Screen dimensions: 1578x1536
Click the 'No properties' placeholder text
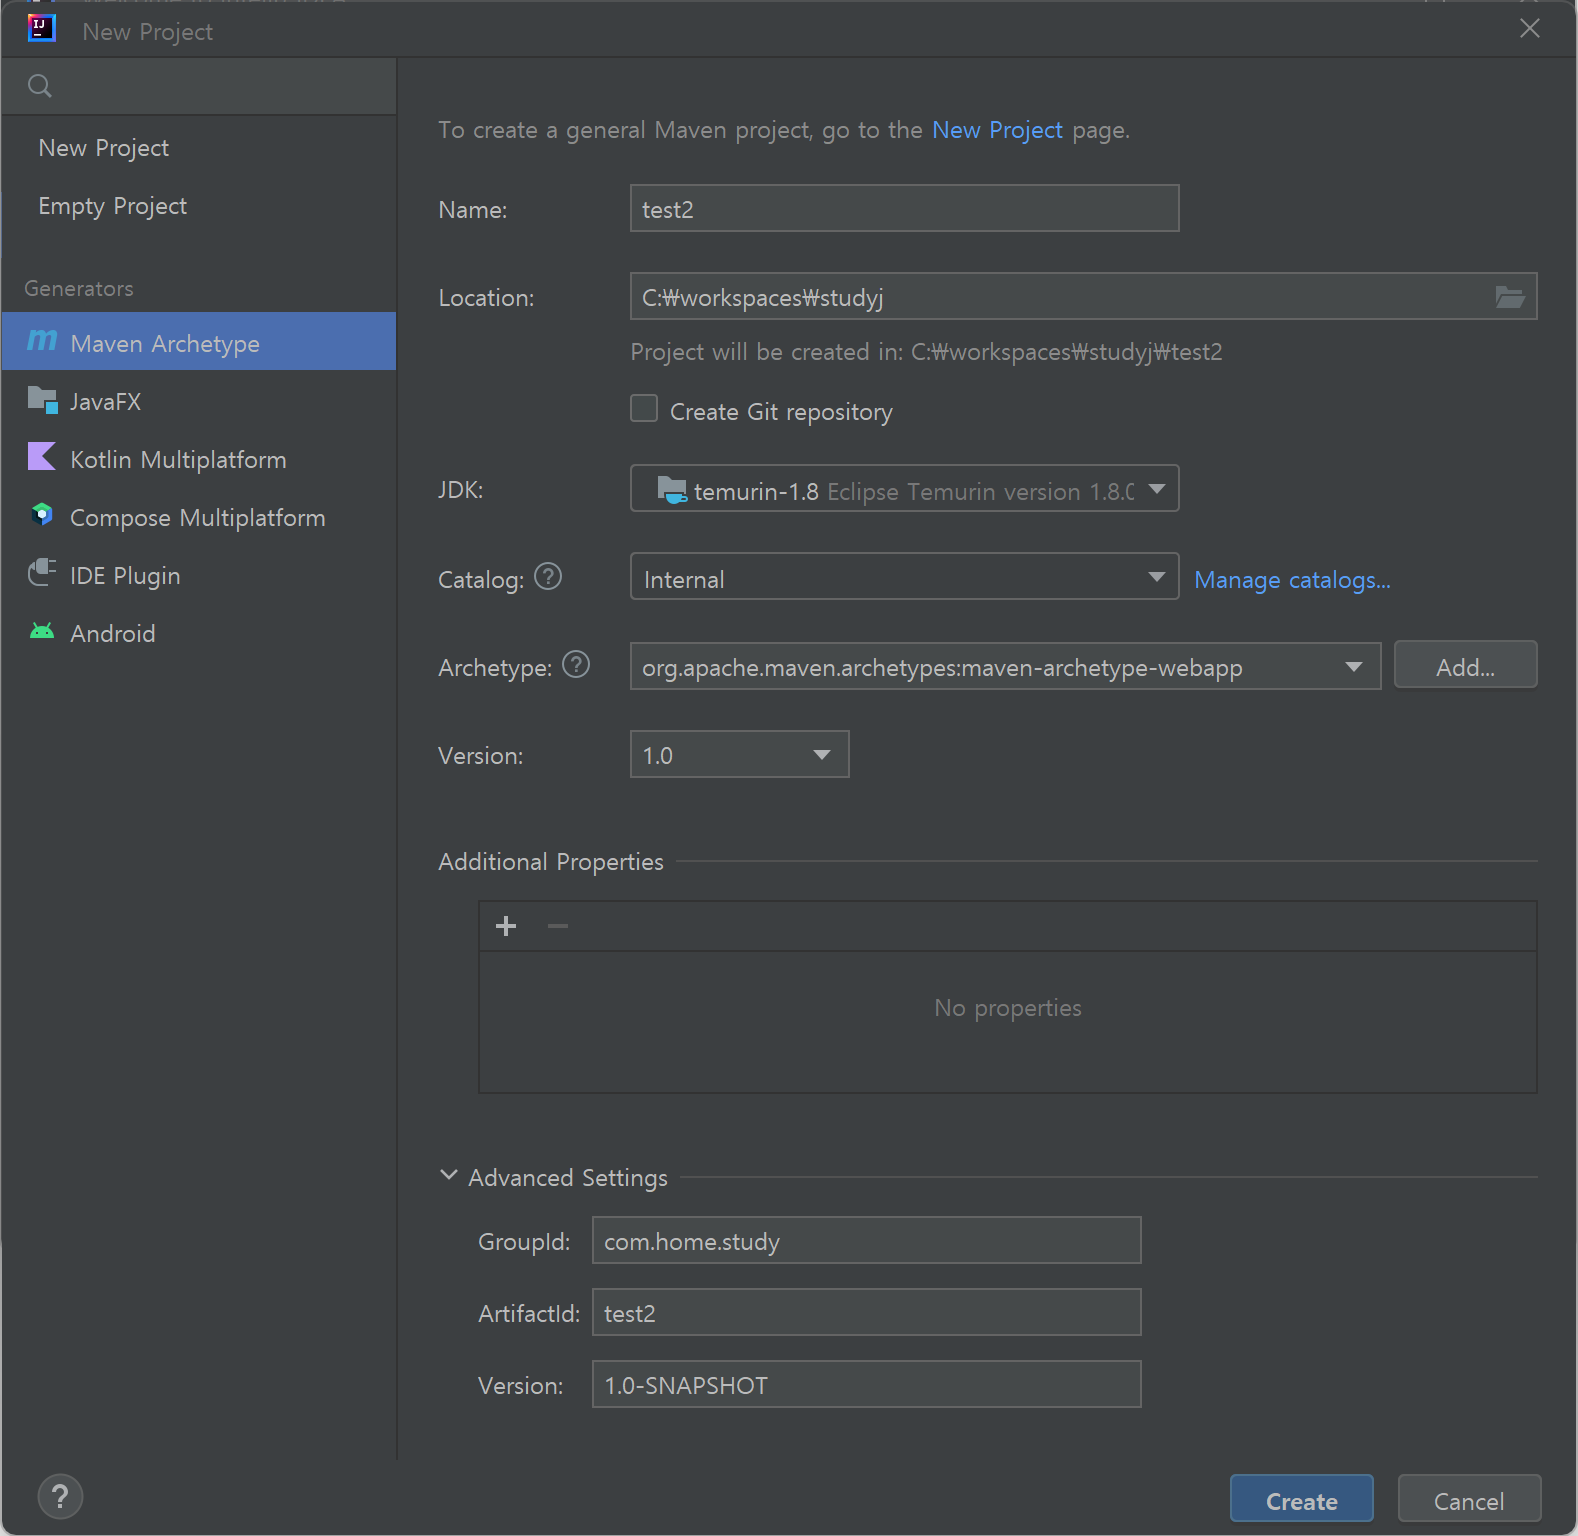[x=1008, y=1008]
